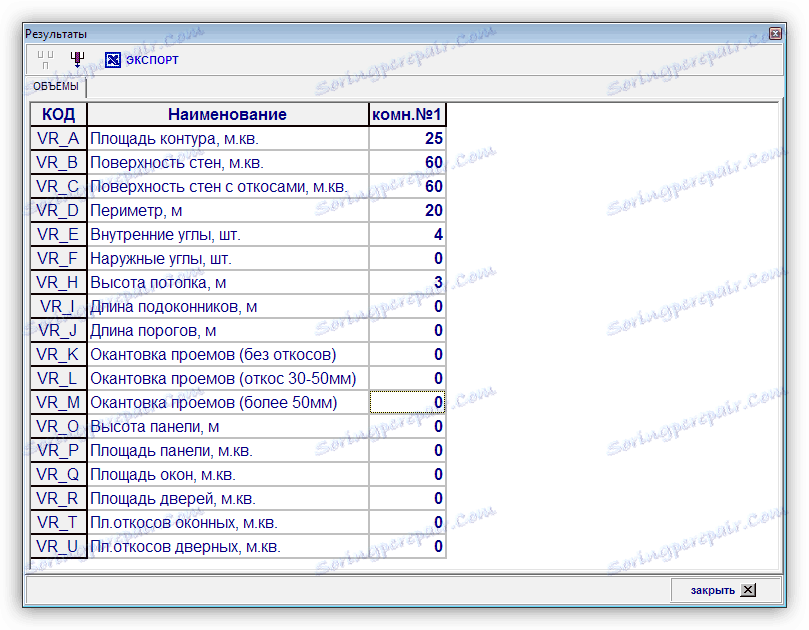Click the grayed-out squares toolbar icon
This screenshot has width=809, height=630.
(45, 60)
